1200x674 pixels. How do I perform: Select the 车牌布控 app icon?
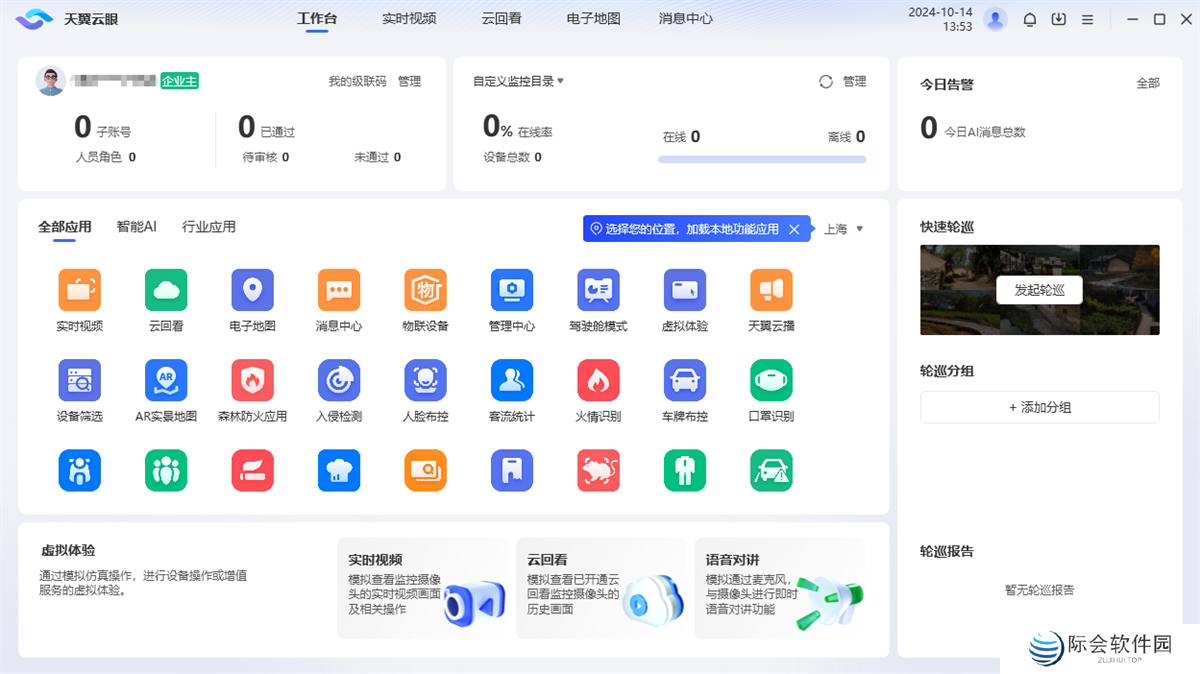(x=684, y=381)
